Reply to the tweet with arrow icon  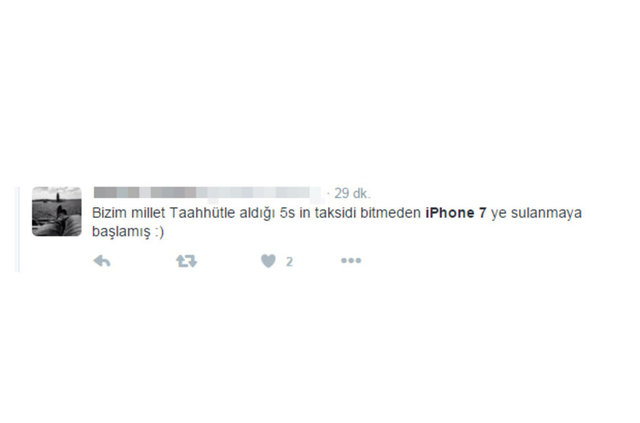point(102,261)
